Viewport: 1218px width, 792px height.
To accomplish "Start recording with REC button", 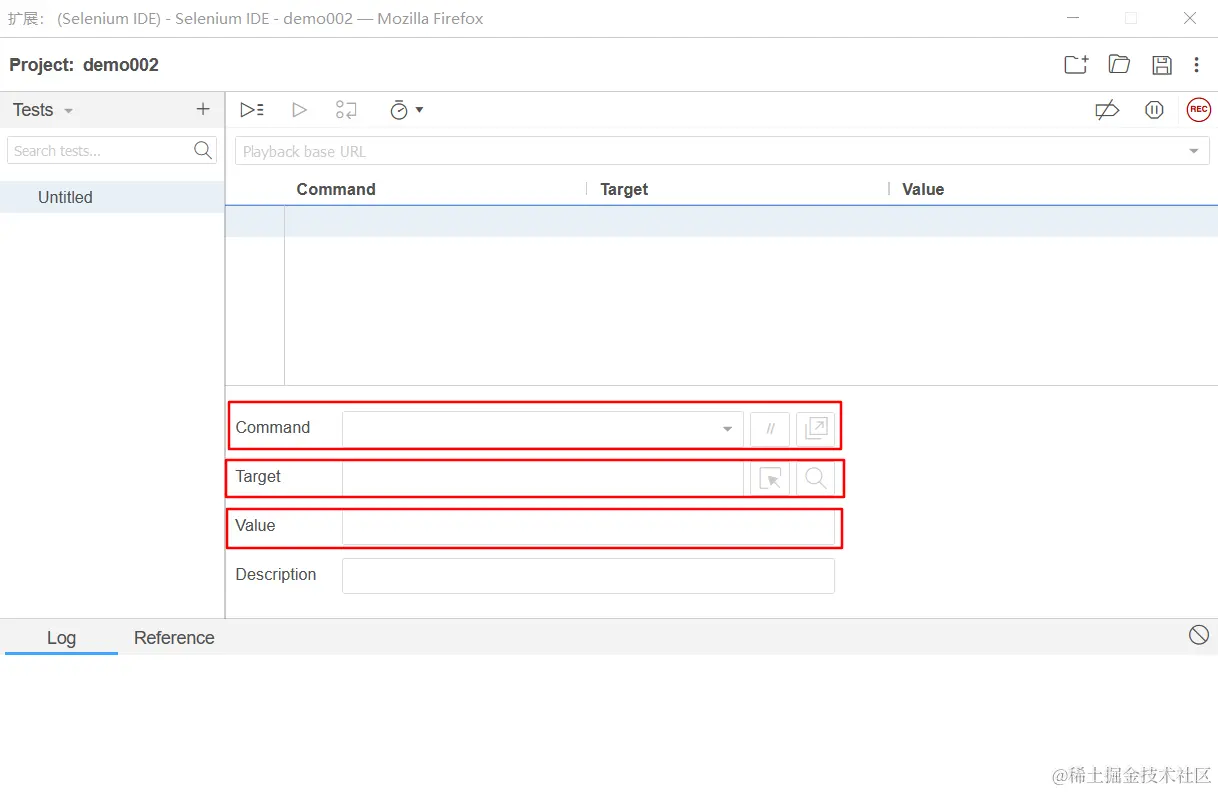I will (x=1198, y=110).
